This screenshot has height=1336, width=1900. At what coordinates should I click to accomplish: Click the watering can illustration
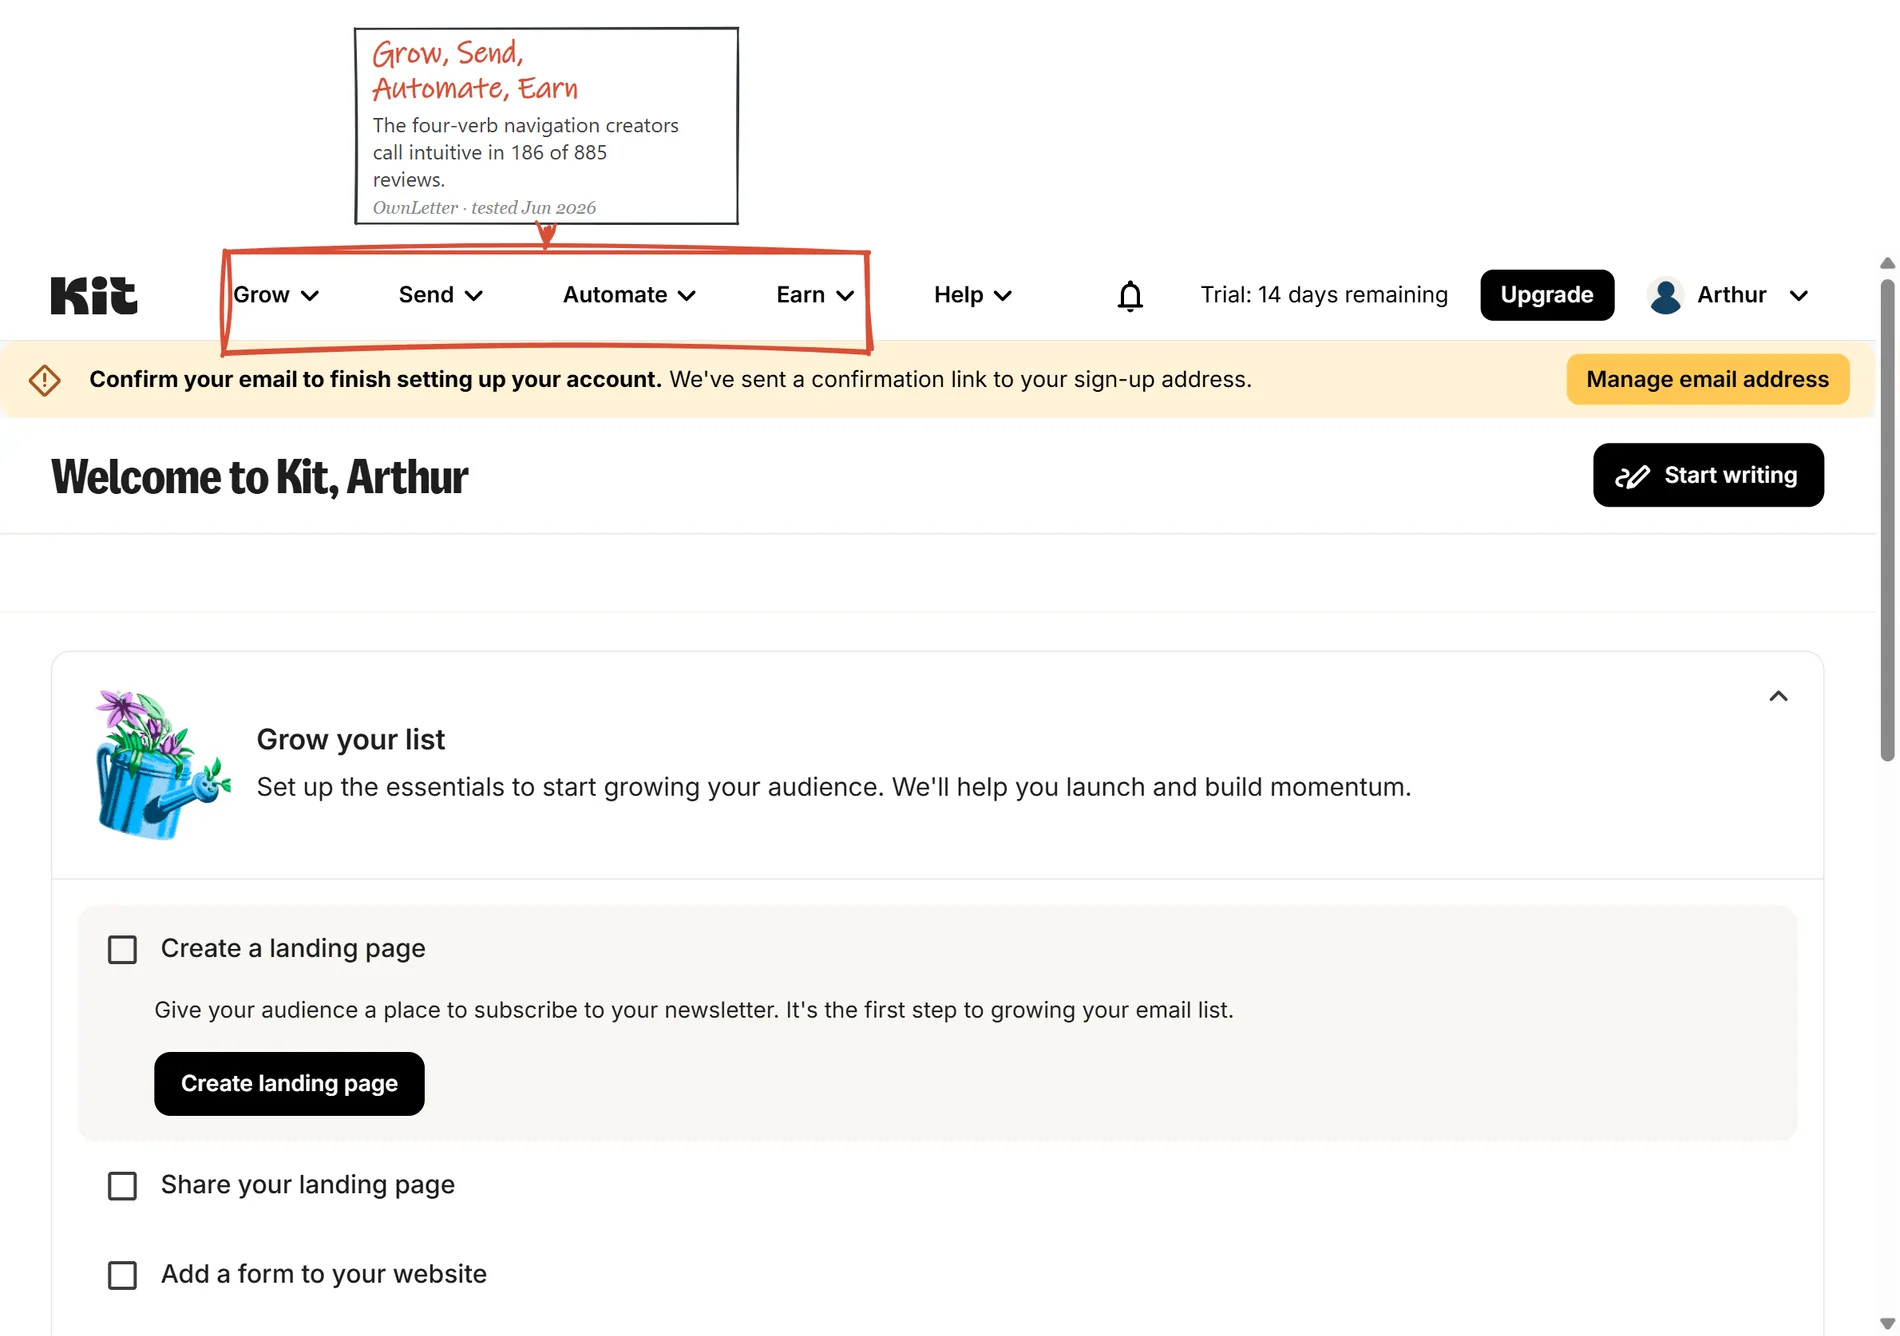coord(162,764)
